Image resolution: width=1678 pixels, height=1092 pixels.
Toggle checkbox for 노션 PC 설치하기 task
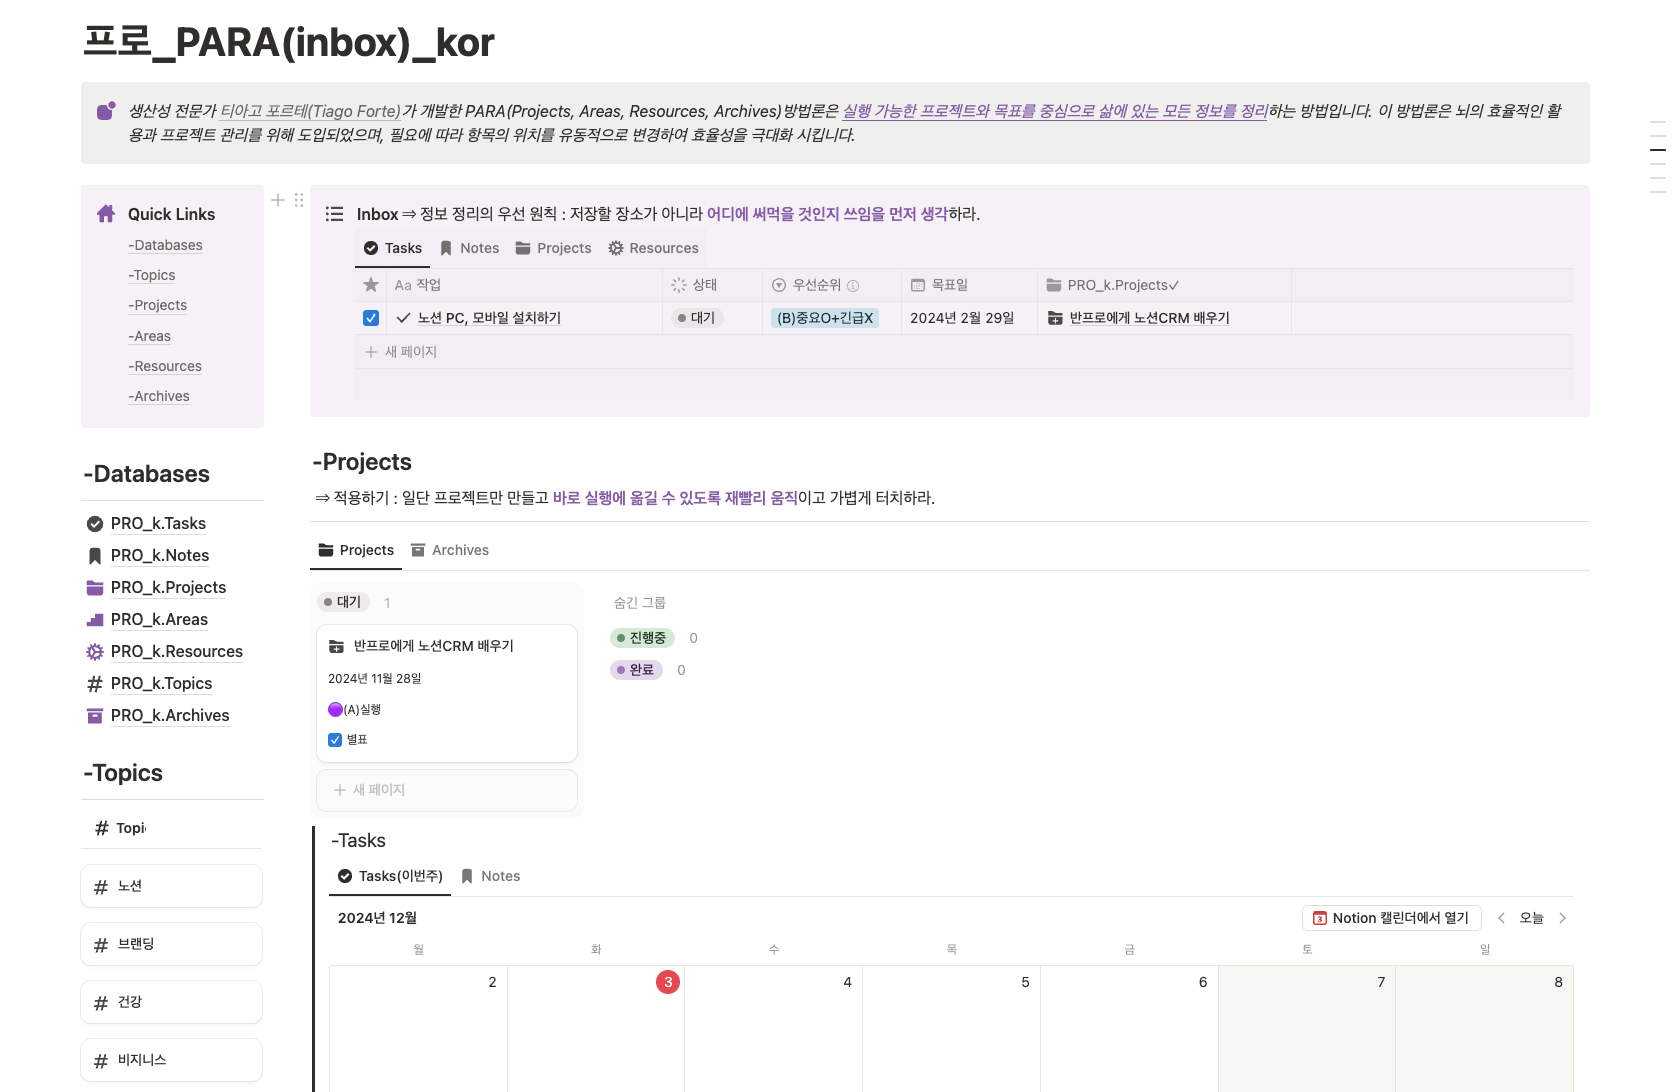pyautogui.click(x=371, y=318)
